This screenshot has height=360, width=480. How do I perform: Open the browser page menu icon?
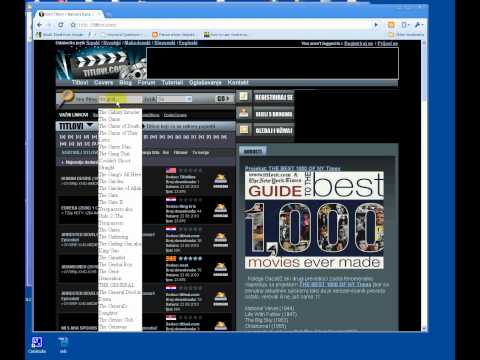point(405,25)
